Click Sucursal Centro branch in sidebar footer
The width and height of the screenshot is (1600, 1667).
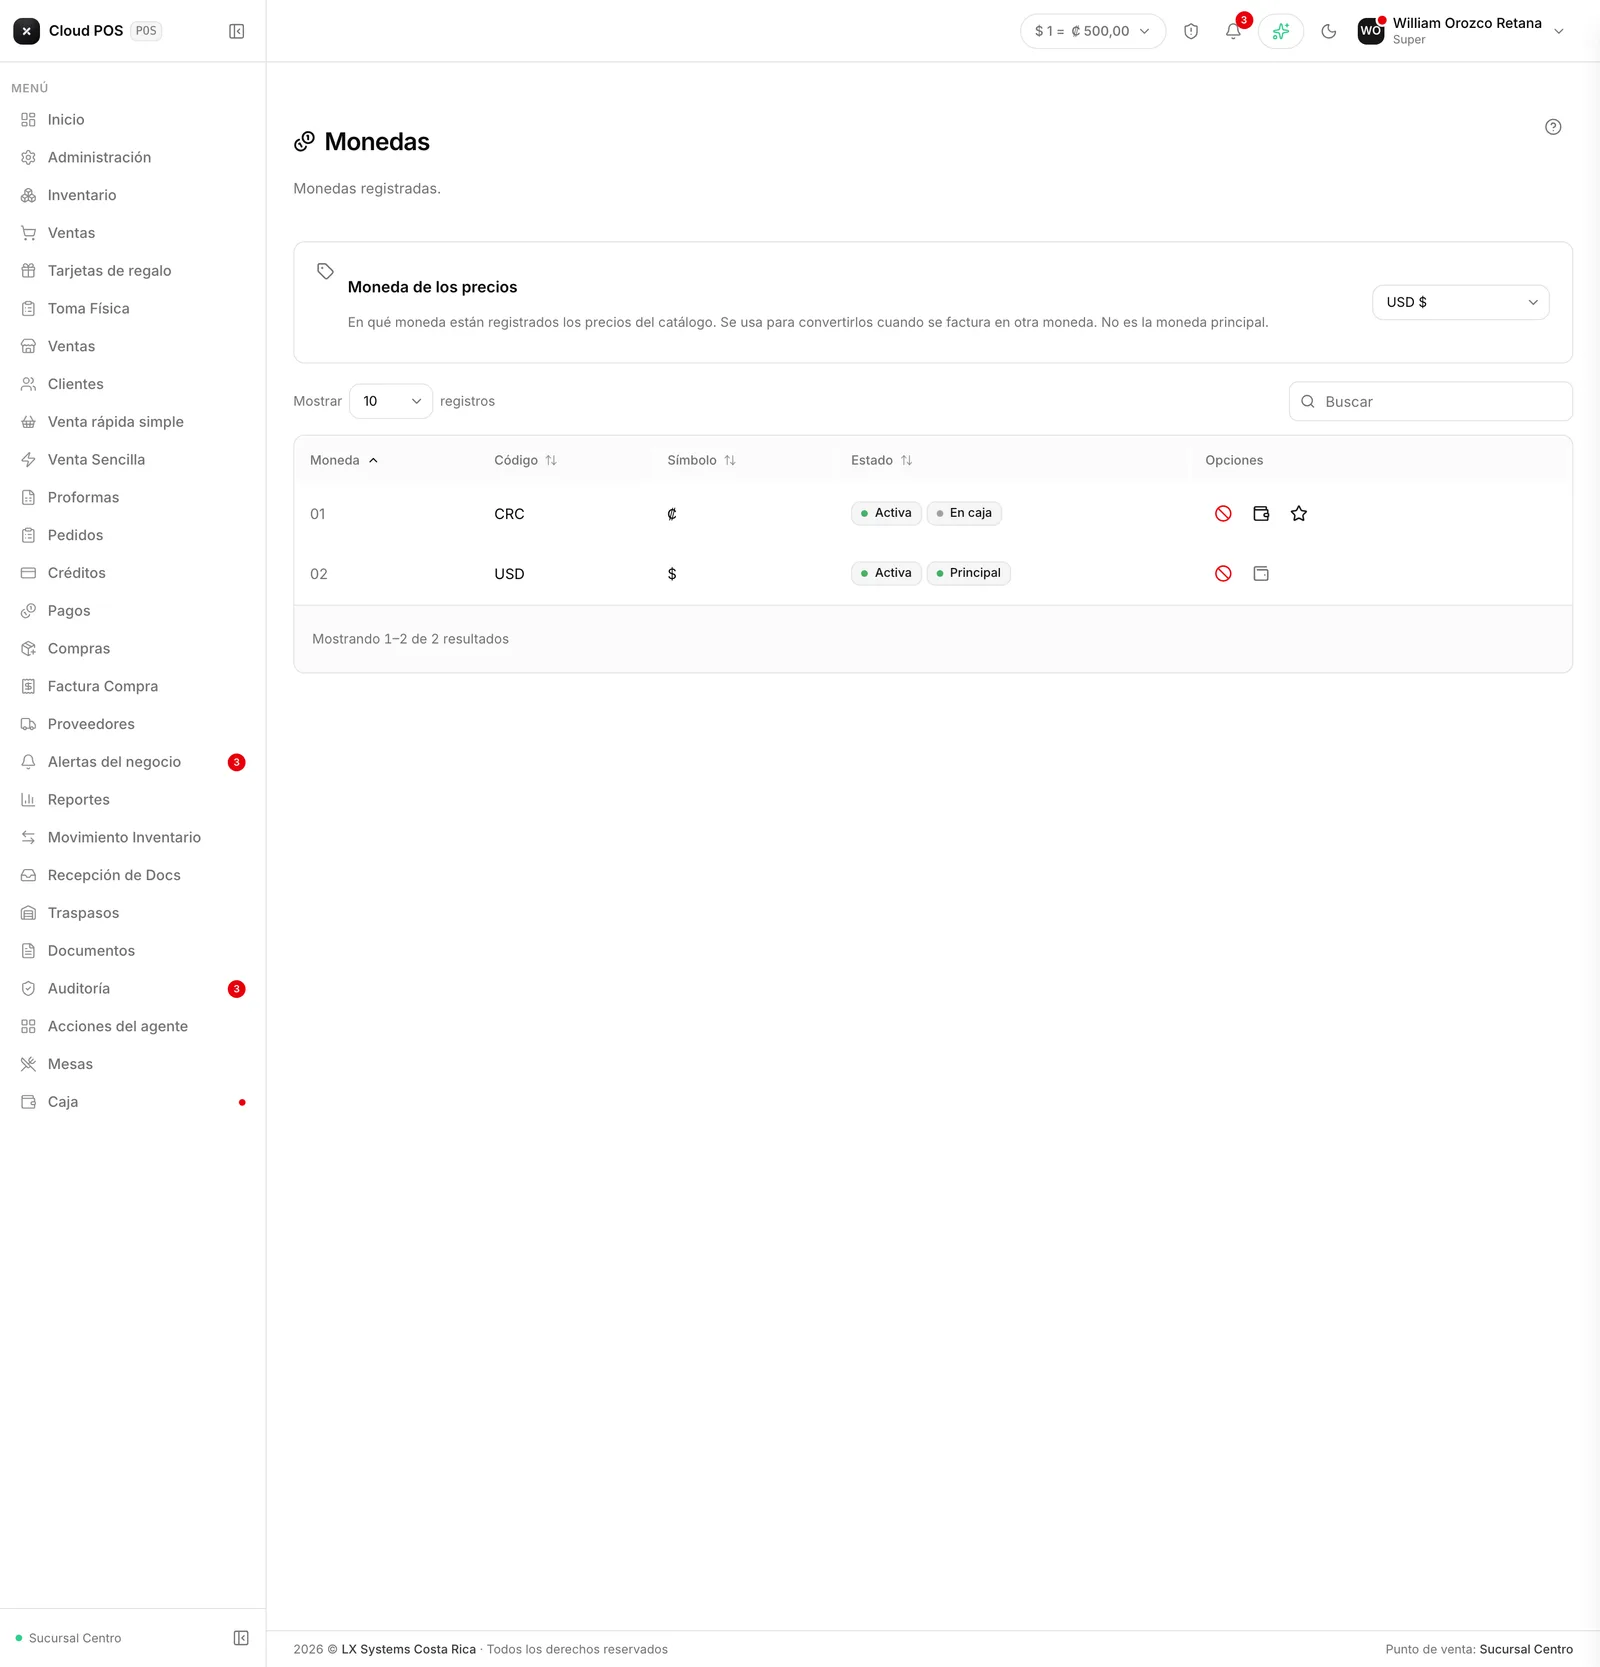point(69,1638)
